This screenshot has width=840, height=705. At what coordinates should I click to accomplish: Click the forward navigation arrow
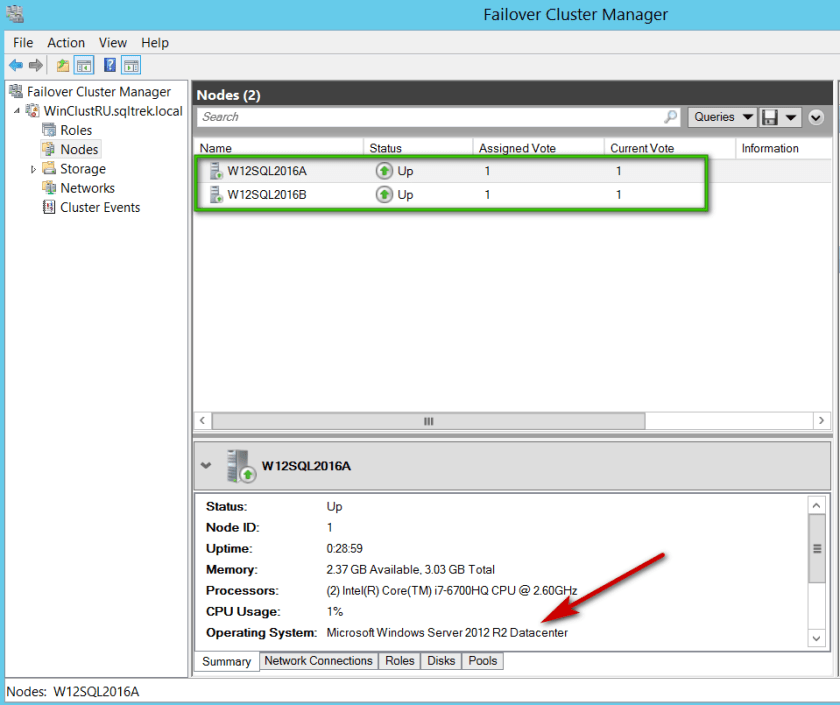tap(37, 65)
